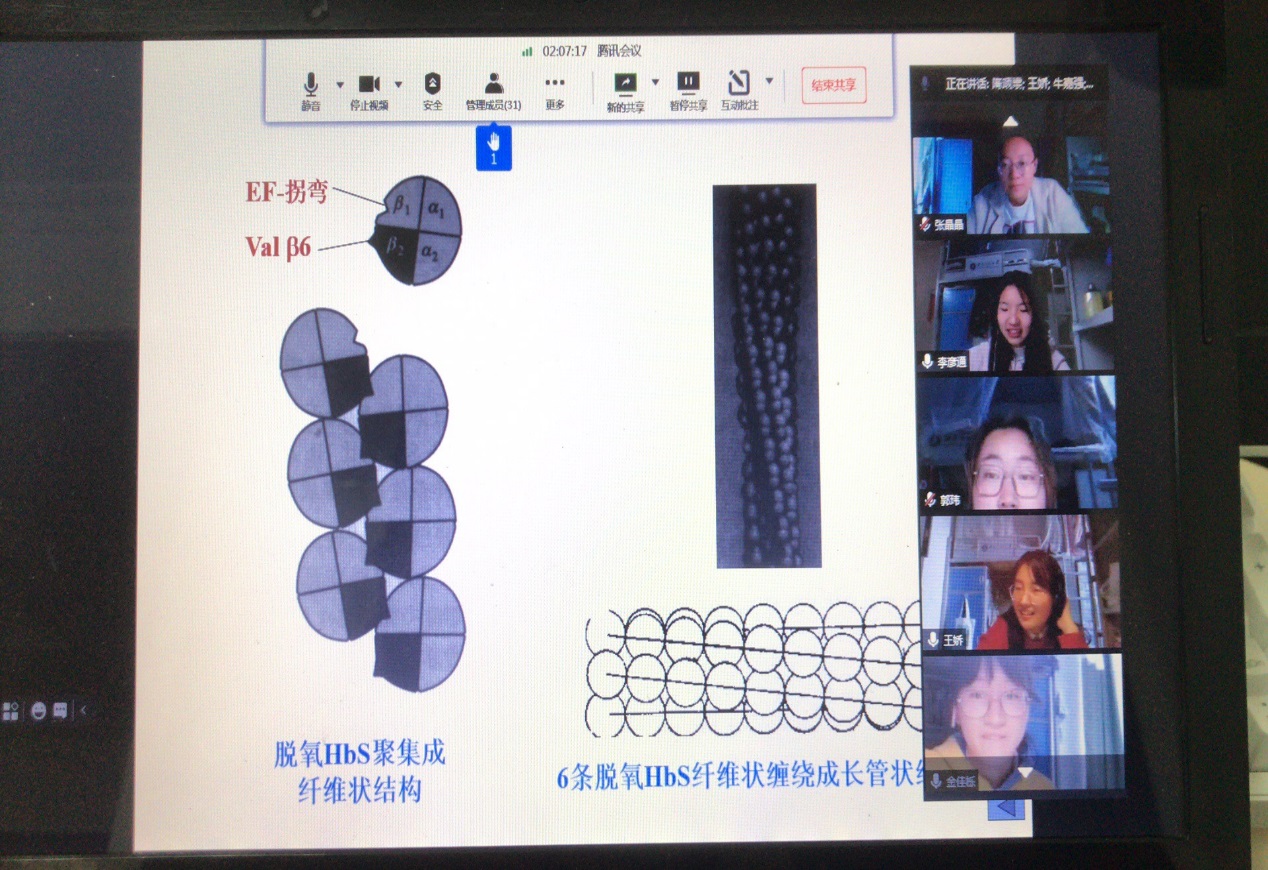Start 新的共享 screen share
Image resolution: width=1268 pixels, height=870 pixels.
pos(625,86)
